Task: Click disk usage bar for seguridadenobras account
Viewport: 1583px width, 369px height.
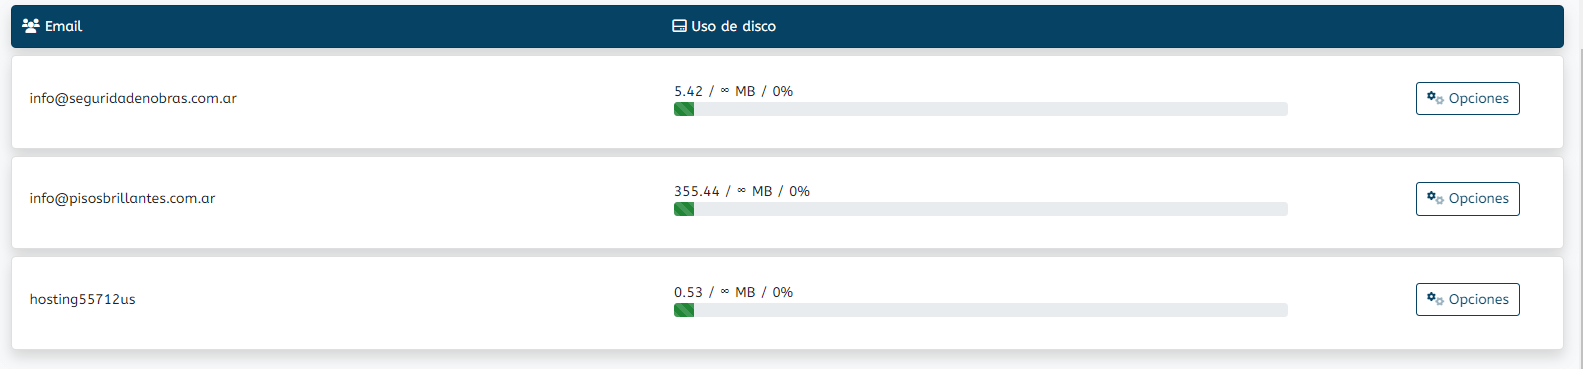Action: pyautogui.click(x=981, y=109)
